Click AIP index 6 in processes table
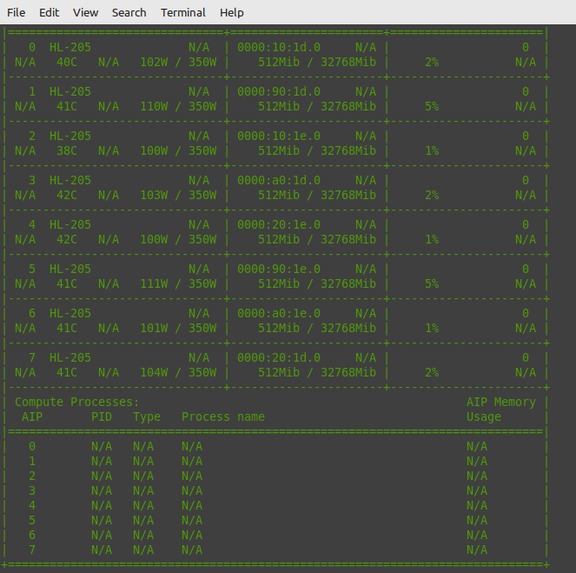Screen dimensions: 576x573 32,535
